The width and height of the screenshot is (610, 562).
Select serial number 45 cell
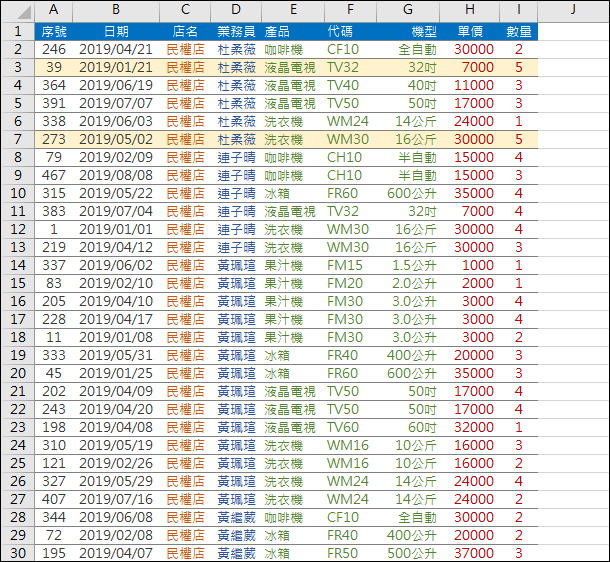pyautogui.click(x=54, y=373)
